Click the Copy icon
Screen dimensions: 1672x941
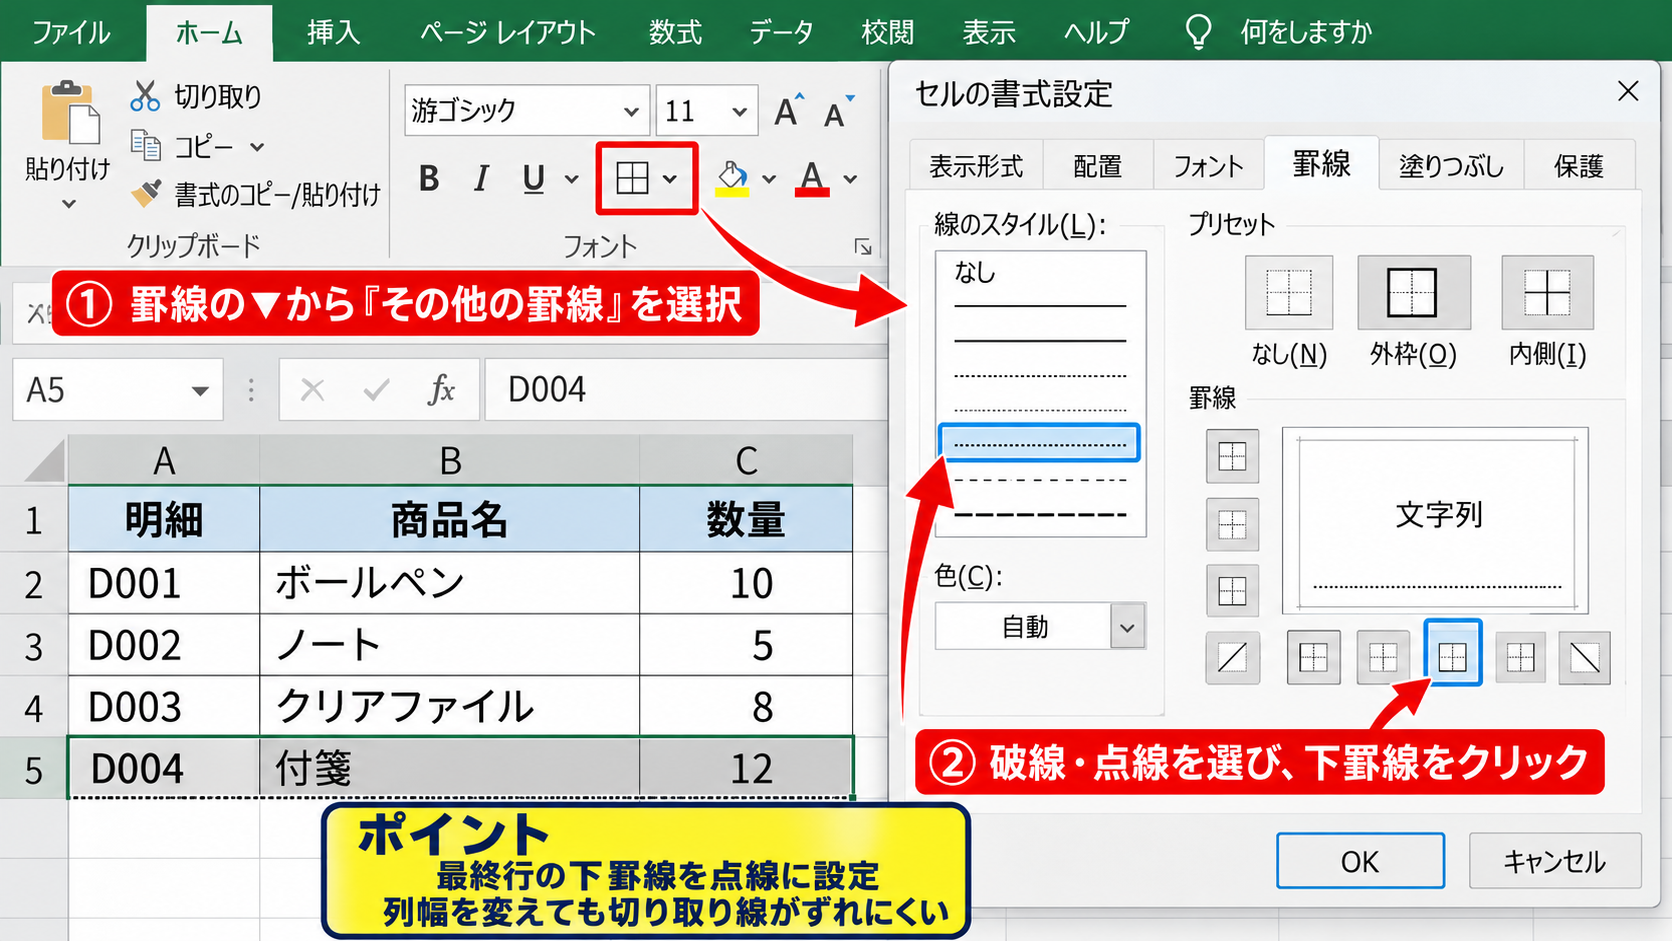146,146
